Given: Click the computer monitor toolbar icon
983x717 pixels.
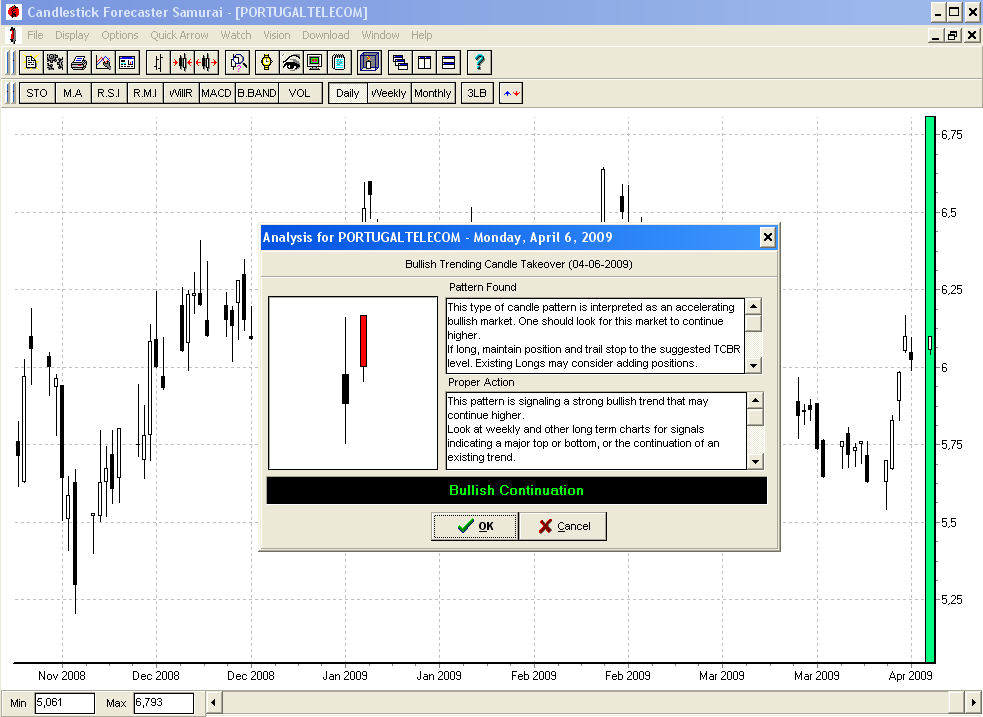Looking at the screenshot, I should 315,62.
